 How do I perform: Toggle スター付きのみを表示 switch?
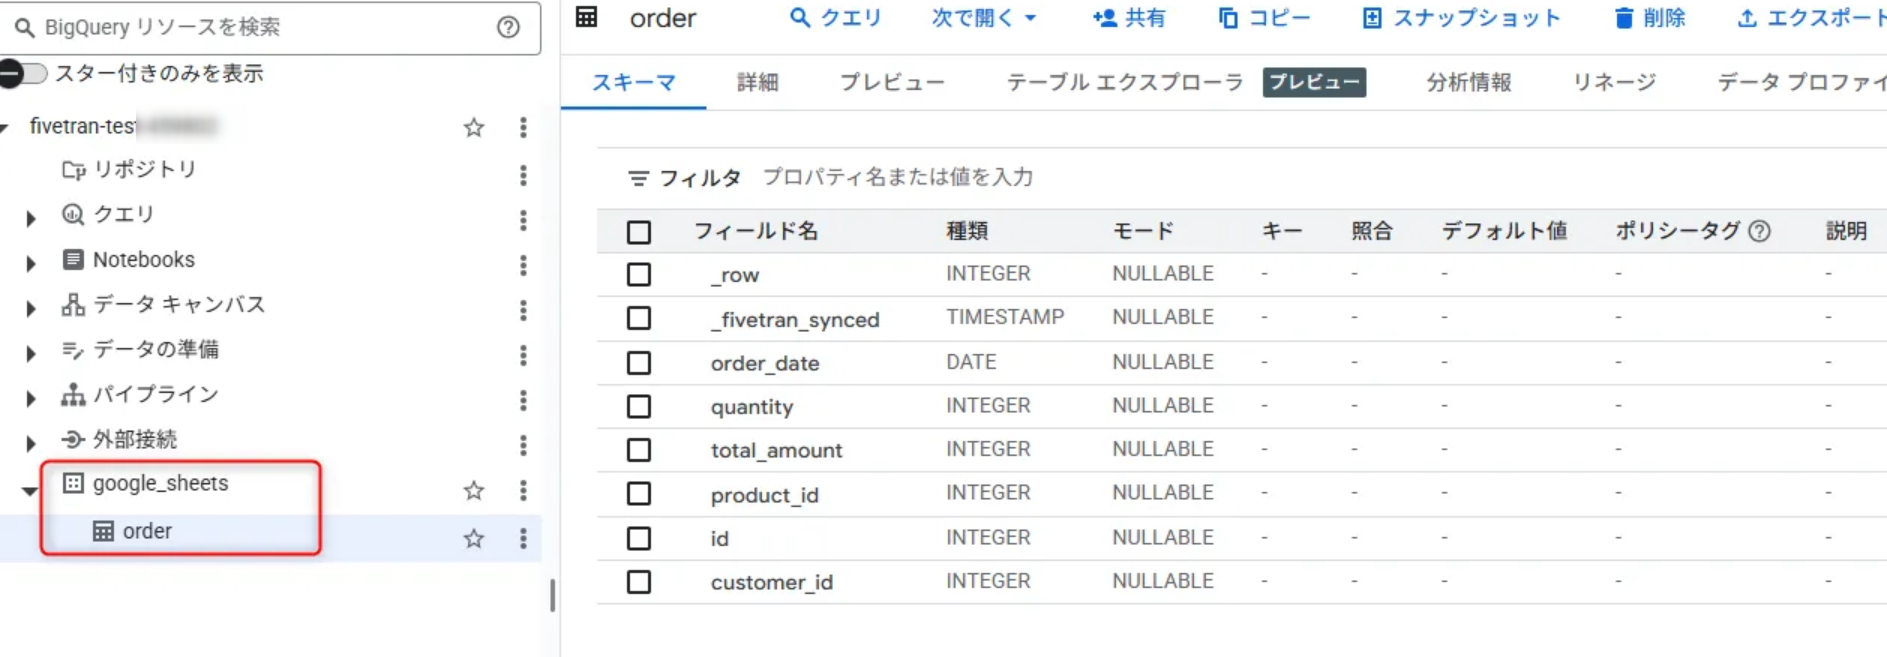tap(23, 73)
